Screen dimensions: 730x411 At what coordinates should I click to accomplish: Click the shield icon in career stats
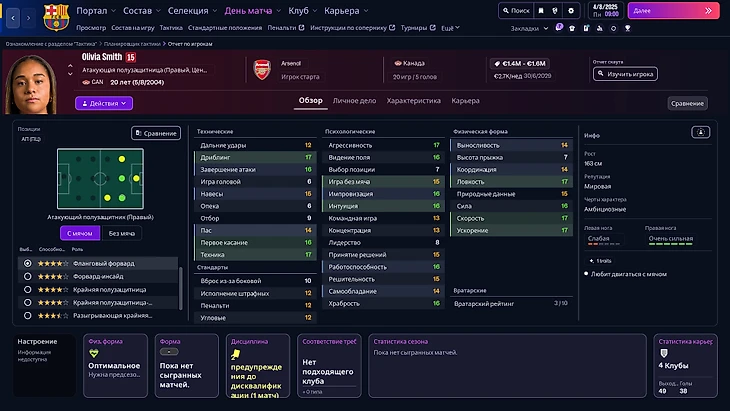click(x=662, y=352)
